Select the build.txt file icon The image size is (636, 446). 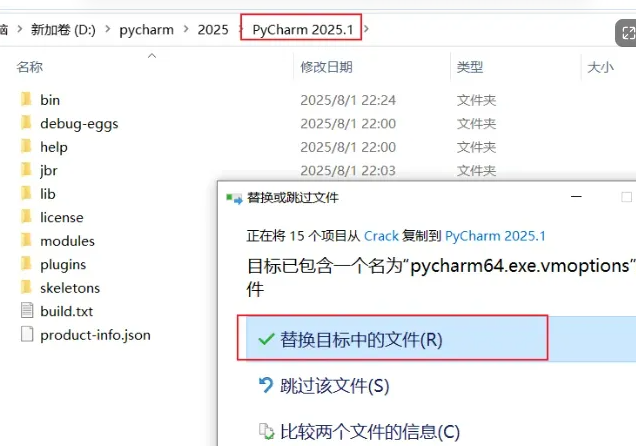click(x=27, y=311)
